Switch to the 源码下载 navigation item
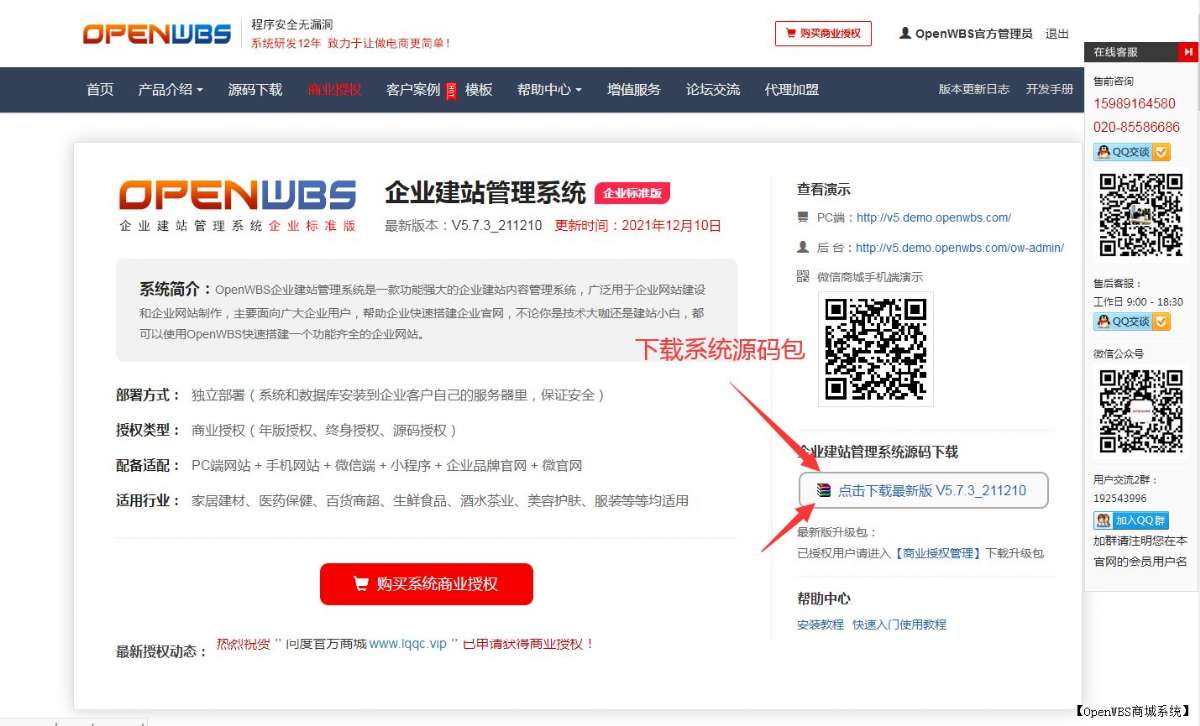Image resolution: width=1200 pixels, height=726 pixels. click(254, 89)
